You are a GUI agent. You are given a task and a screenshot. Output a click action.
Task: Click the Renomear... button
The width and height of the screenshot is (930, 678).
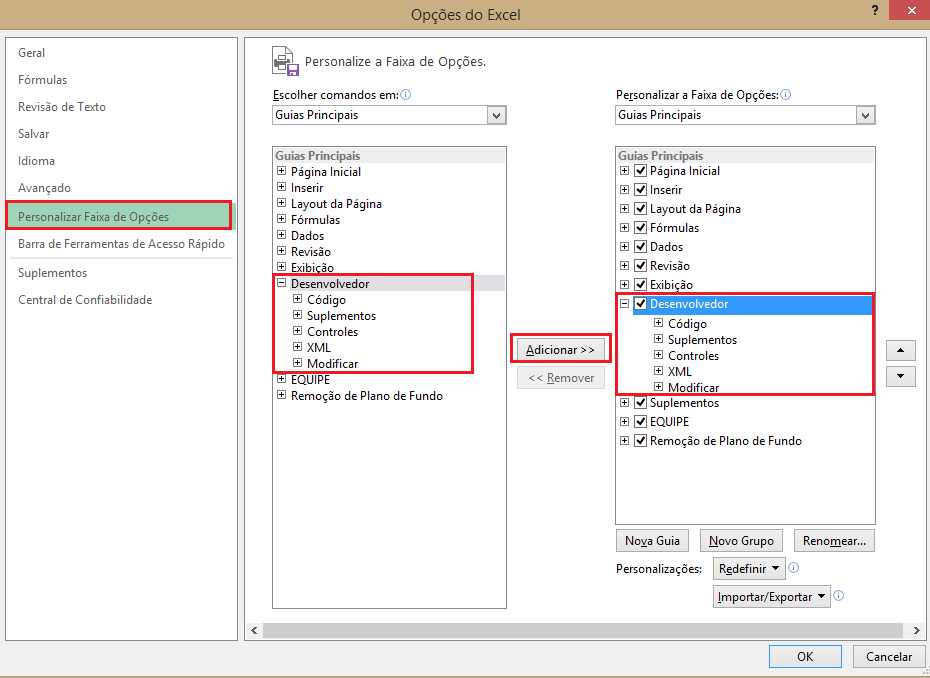[834, 540]
